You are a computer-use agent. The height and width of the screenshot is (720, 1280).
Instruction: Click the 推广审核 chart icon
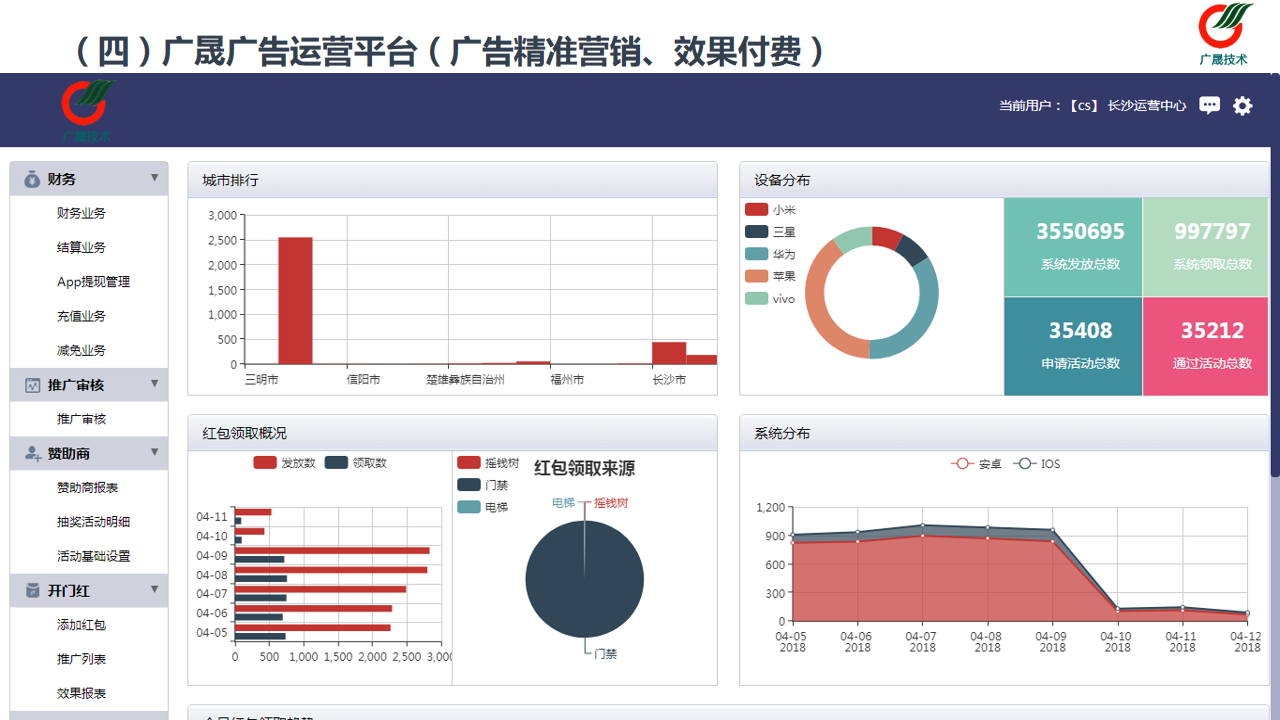point(32,385)
